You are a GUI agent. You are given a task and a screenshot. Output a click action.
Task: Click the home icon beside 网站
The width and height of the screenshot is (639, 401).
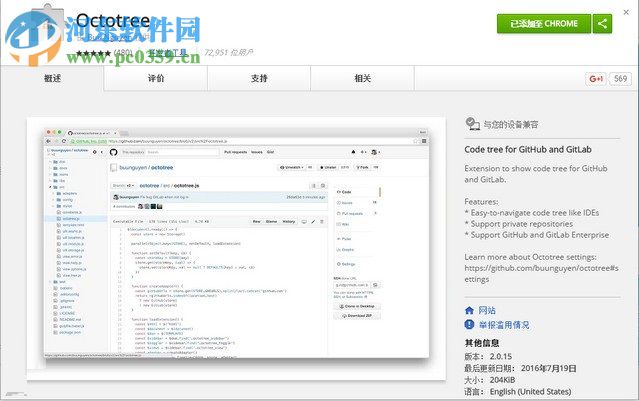point(469,311)
